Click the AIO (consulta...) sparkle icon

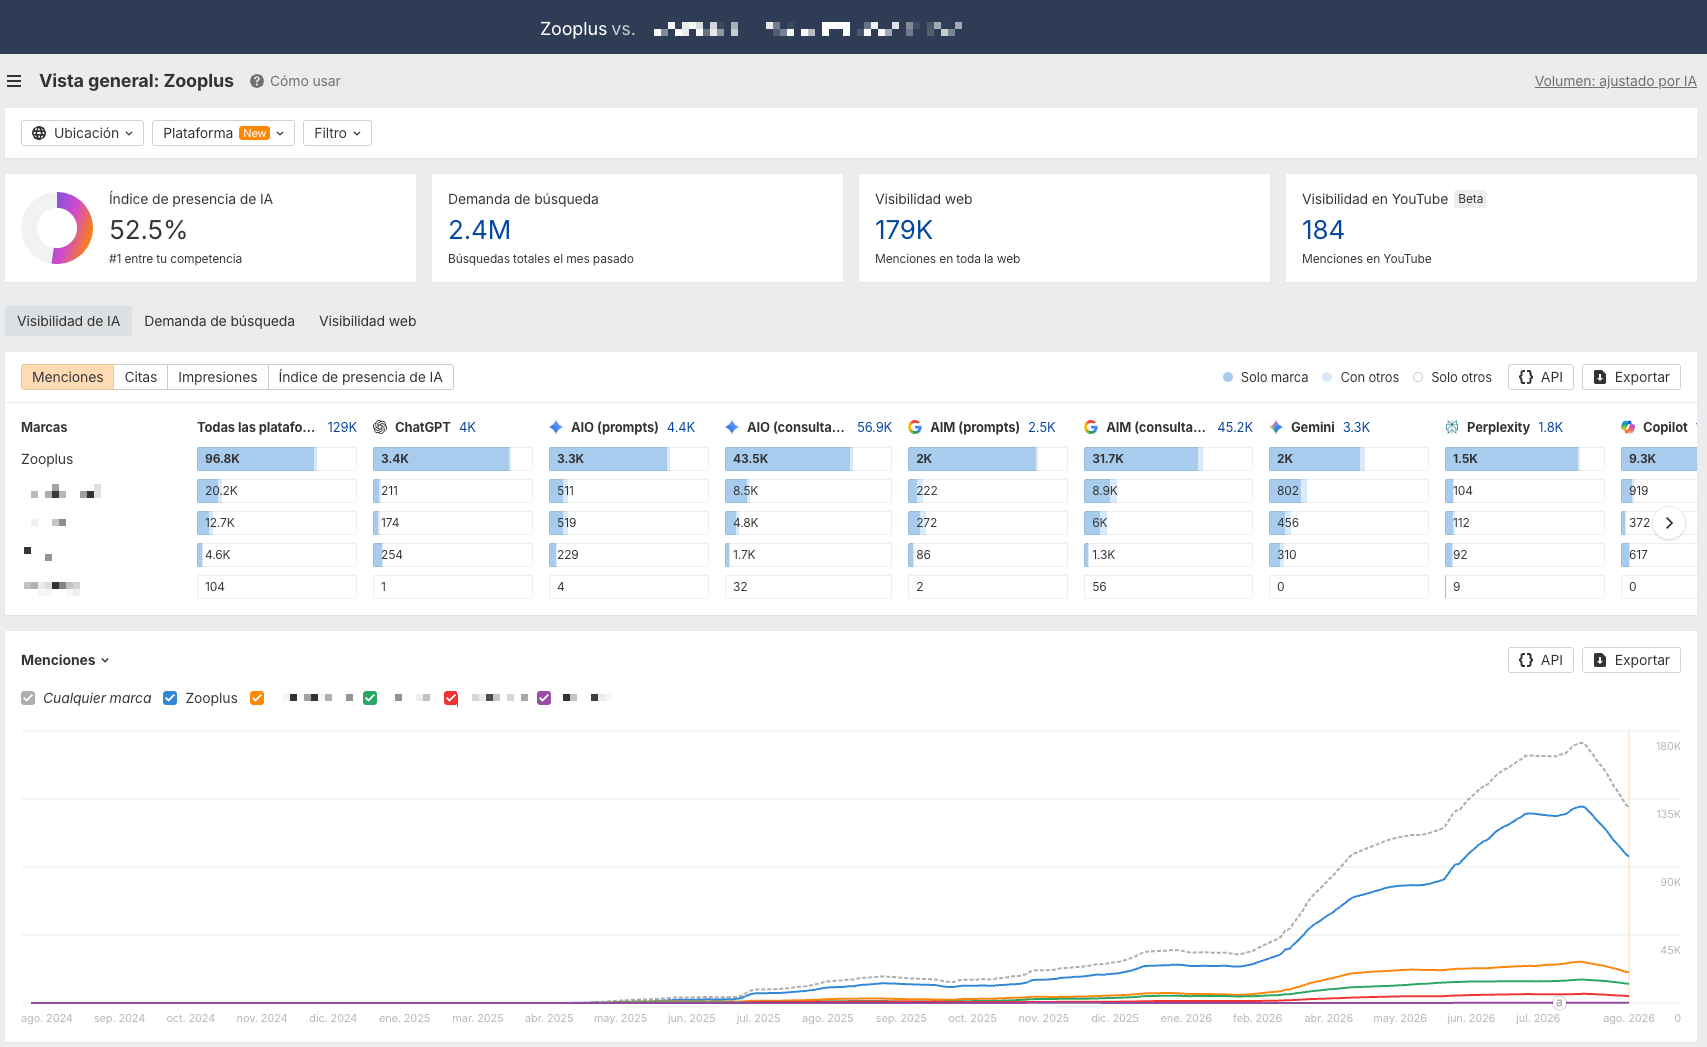tap(732, 427)
